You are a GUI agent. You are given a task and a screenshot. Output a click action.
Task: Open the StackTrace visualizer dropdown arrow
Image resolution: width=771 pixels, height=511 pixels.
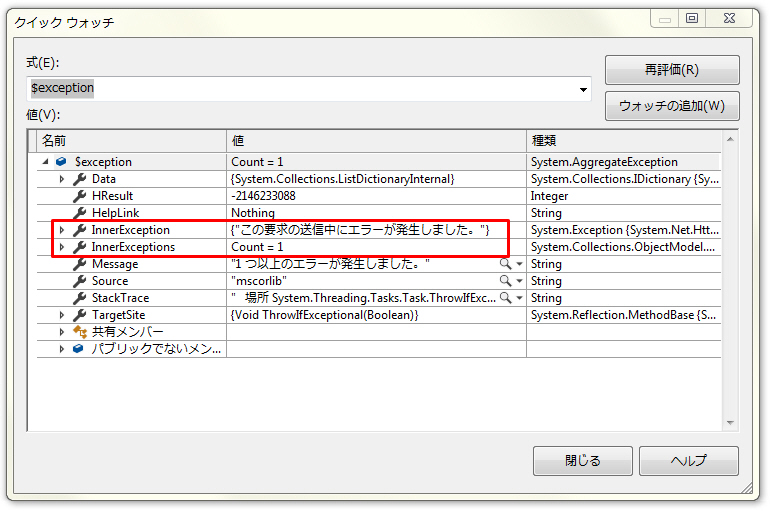point(520,298)
